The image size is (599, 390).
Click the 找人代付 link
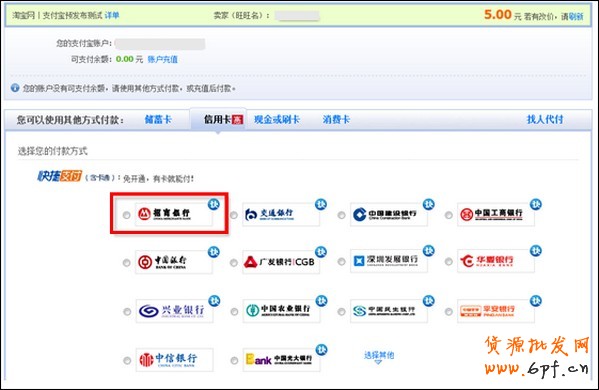coord(545,119)
